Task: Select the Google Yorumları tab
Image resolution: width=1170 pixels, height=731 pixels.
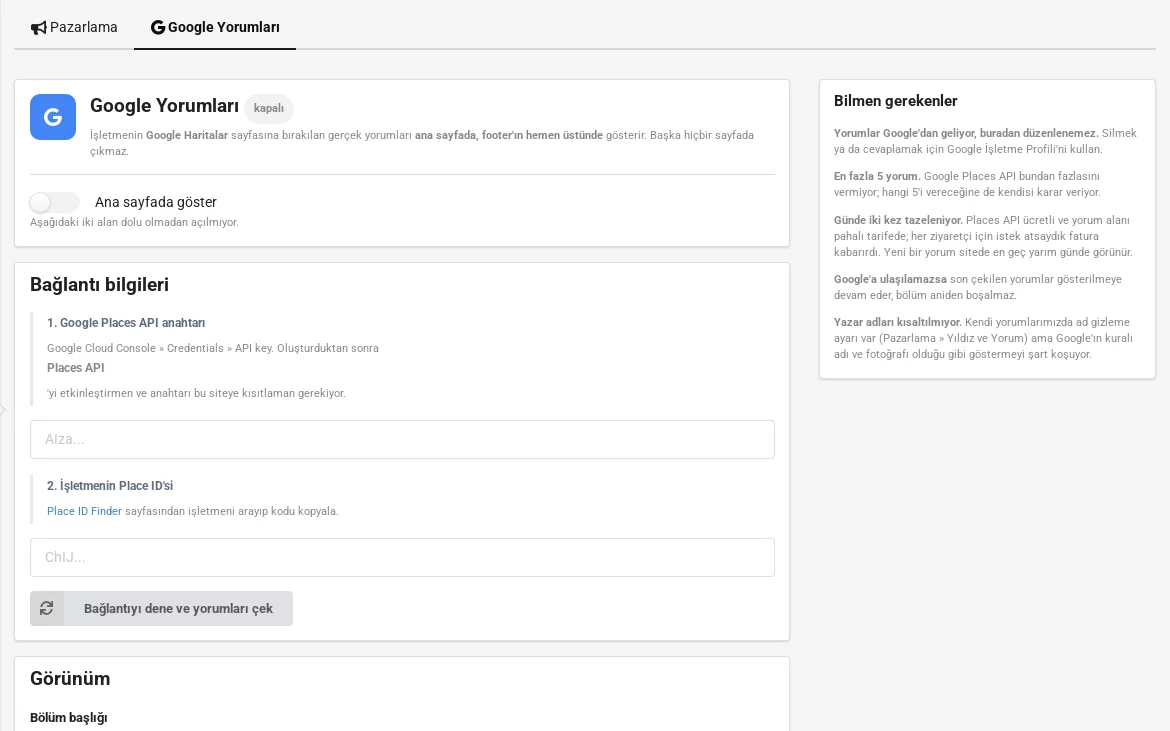Action: coord(215,28)
